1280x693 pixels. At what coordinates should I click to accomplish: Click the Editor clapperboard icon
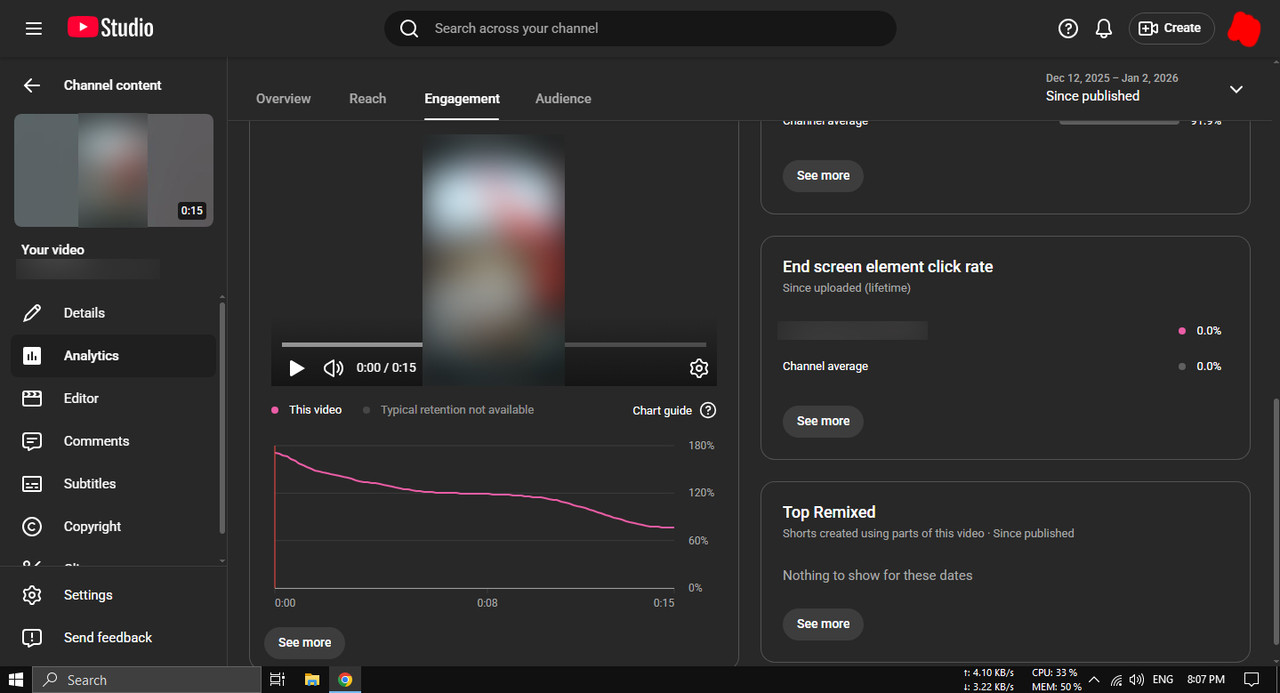pos(32,398)
